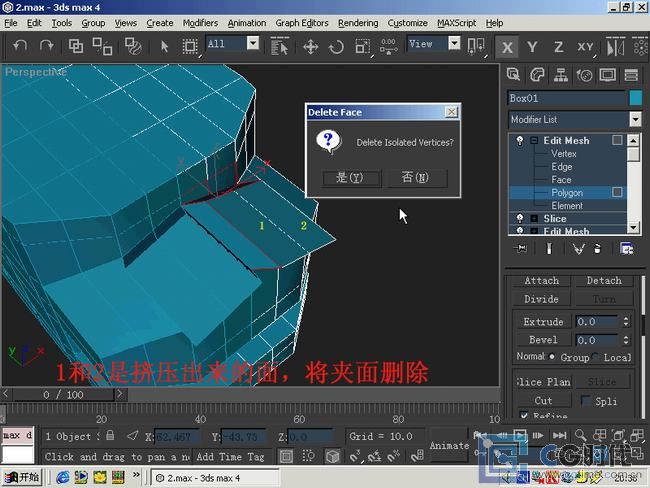Select Local normal radio button
This screenshot has width=650, height=488.
point(596,356)
